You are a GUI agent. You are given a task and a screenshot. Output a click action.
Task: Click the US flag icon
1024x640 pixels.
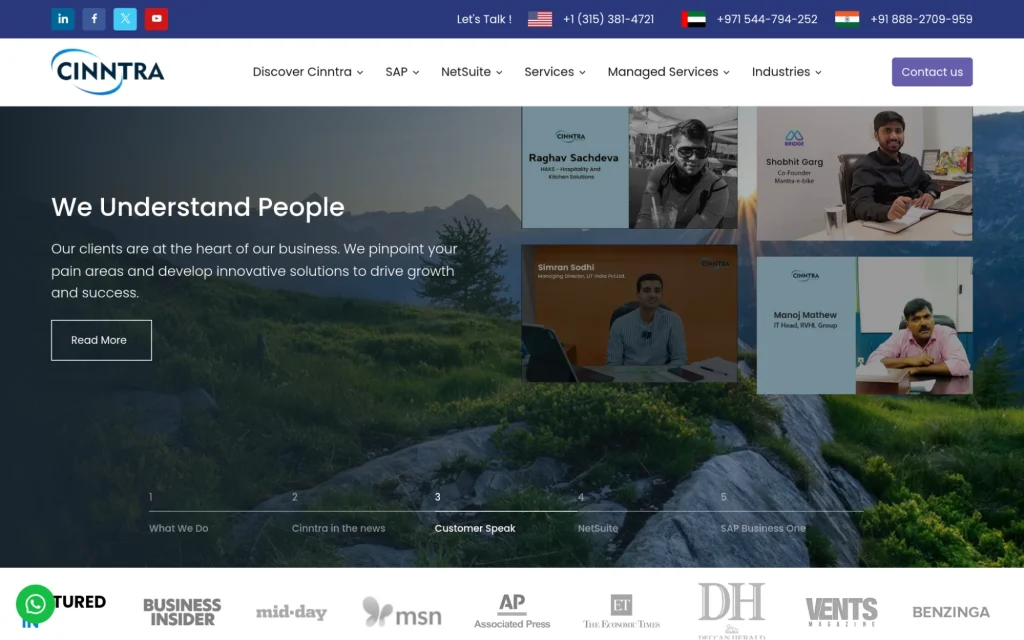(539, 20)
